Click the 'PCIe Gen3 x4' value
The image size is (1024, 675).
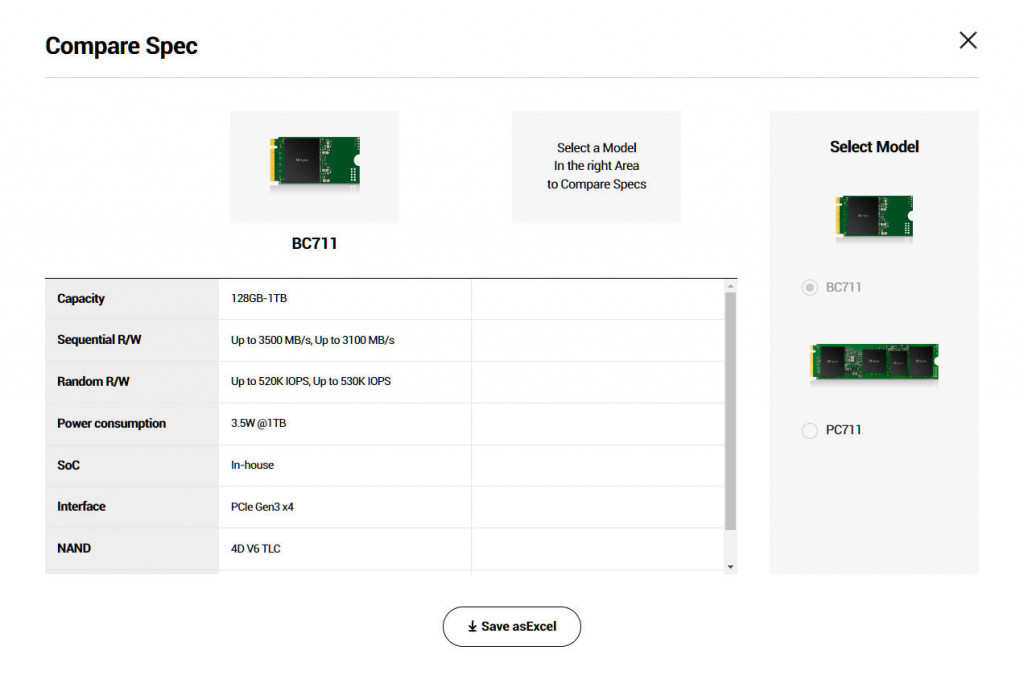point(262,507)
